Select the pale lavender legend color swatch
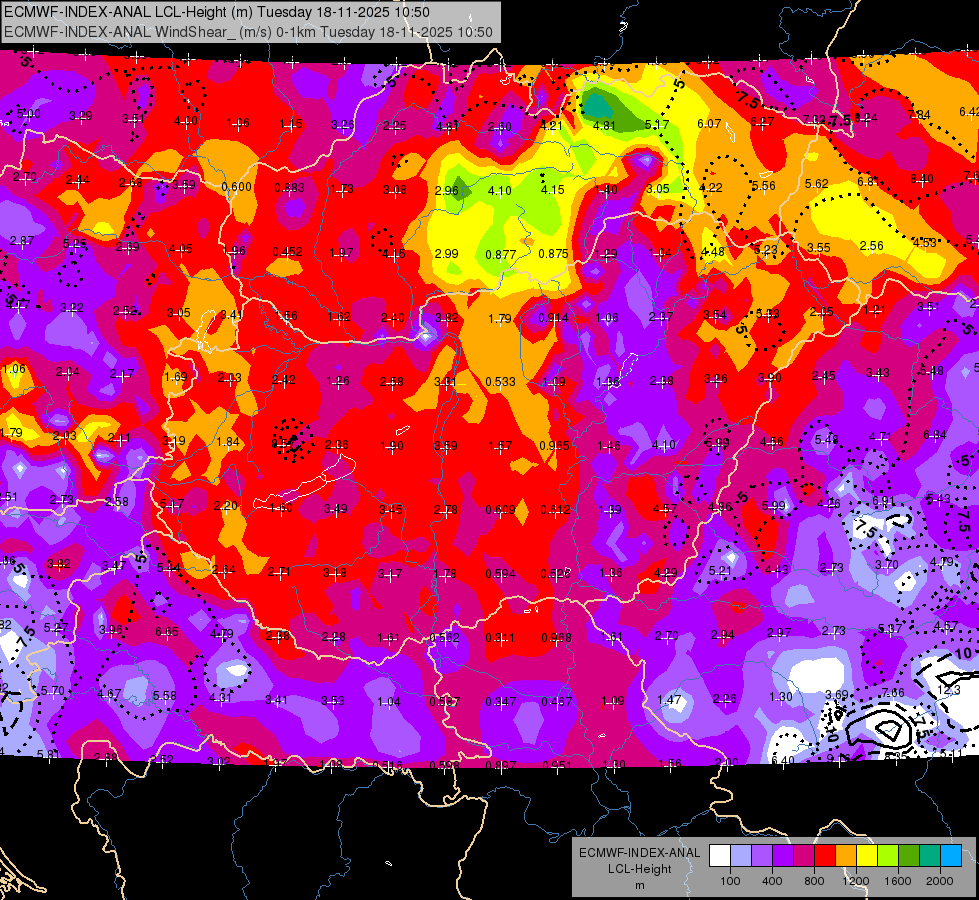Viewport: 979px width, 900px height. click(741, 856)
